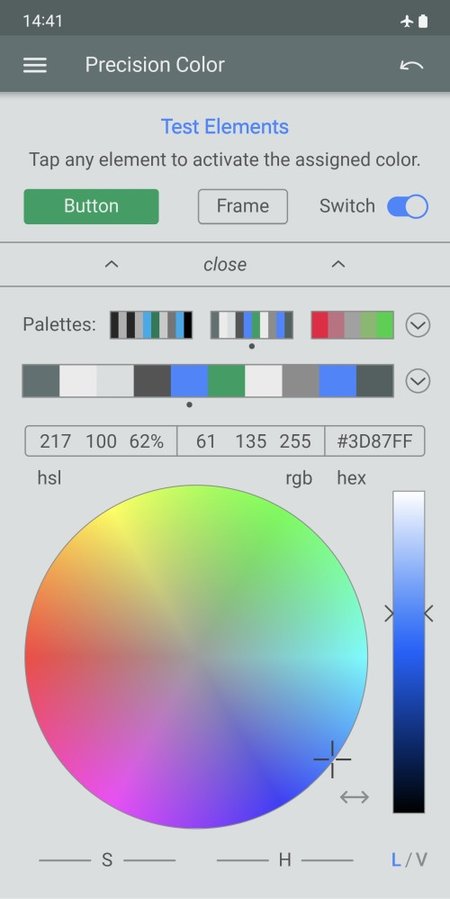Open the hamburger navigation menu
The image size is (450, 899).
(35, 65)
